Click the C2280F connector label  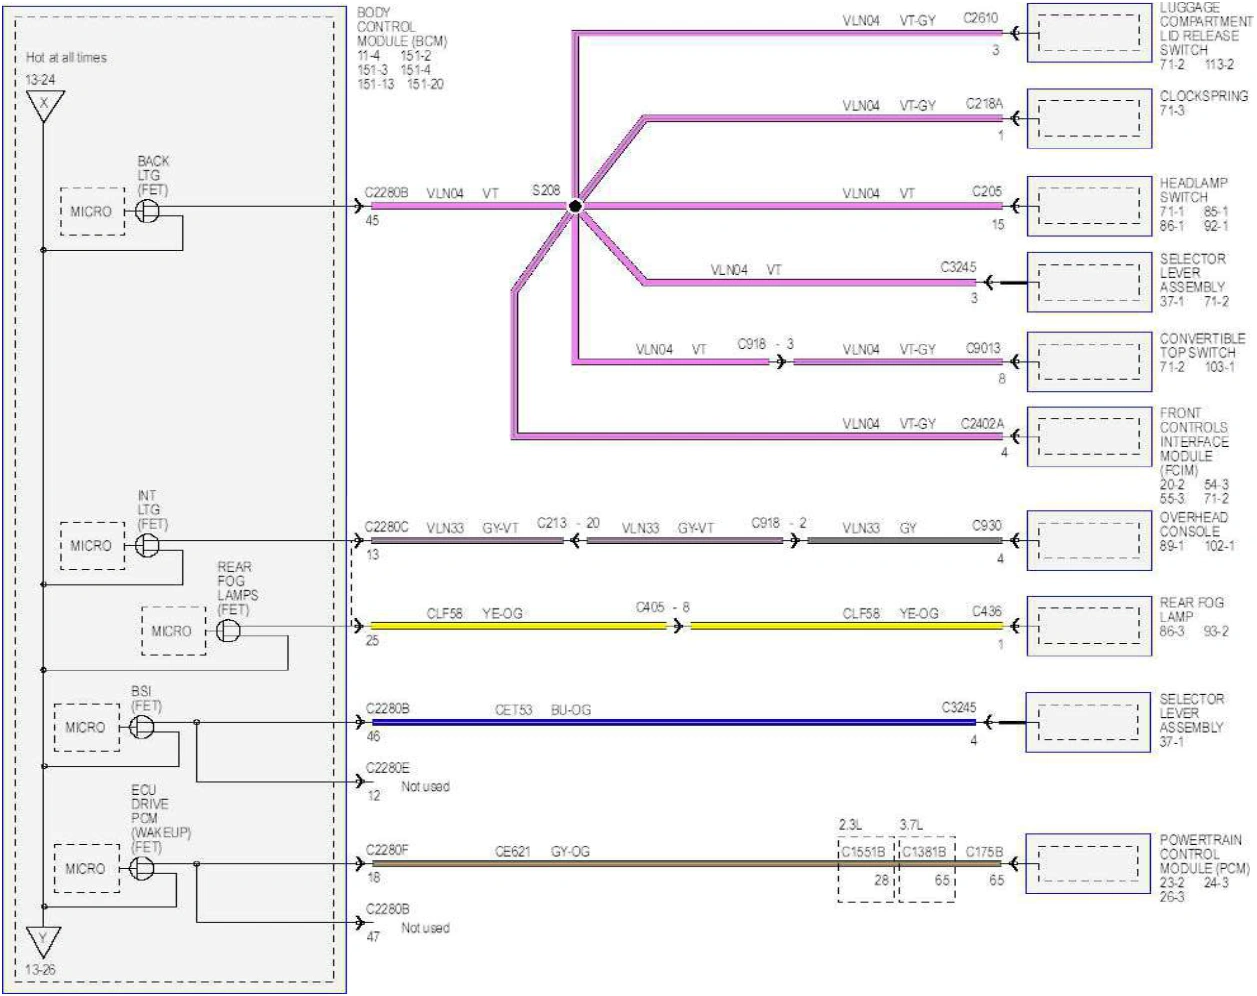(x=387, y=850)
